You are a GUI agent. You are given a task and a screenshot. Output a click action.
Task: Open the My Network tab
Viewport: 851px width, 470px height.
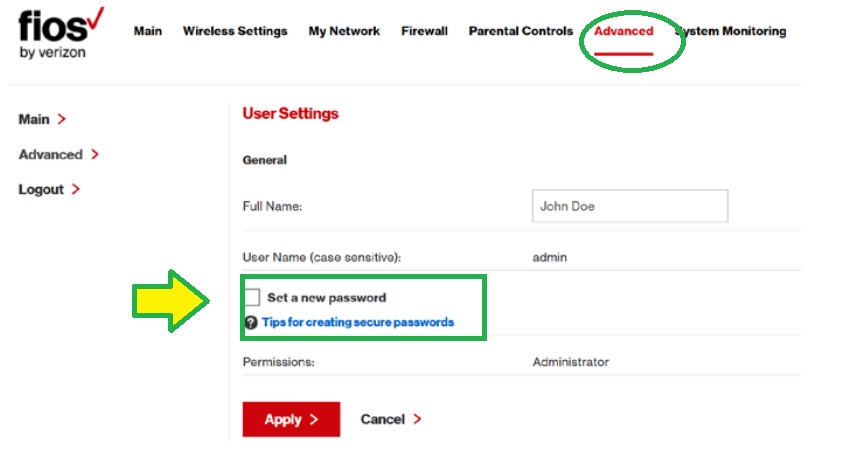click(344, 31)
